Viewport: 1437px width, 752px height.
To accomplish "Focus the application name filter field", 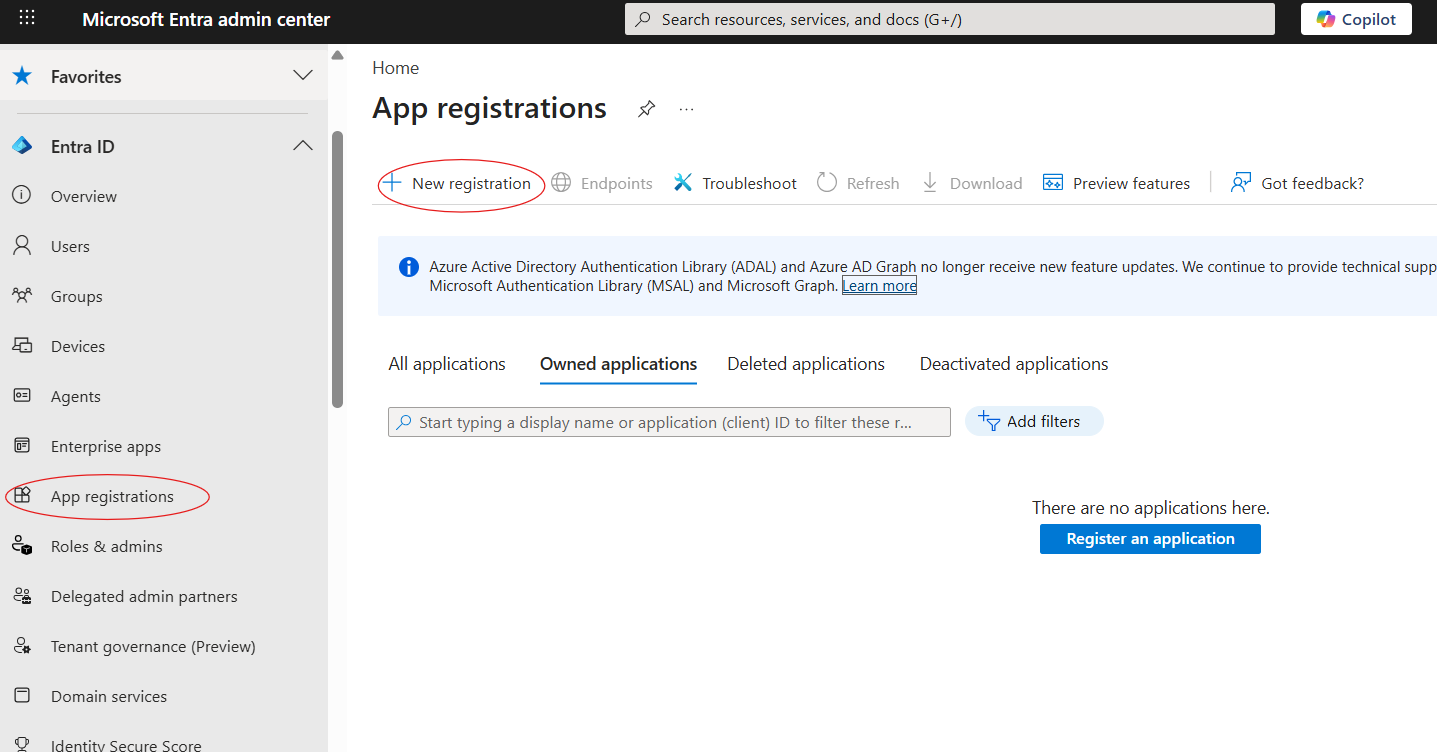I will pos(669,422).
